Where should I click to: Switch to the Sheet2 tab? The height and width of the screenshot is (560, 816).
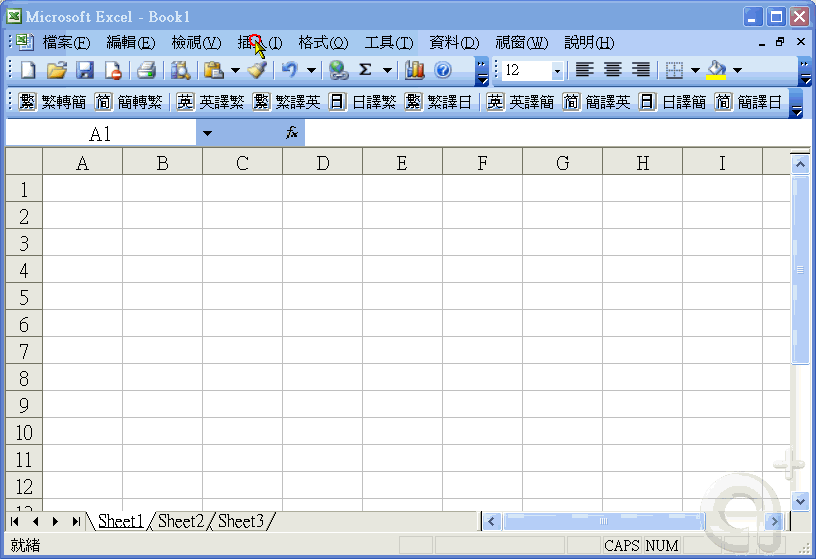tap(181, 521)
